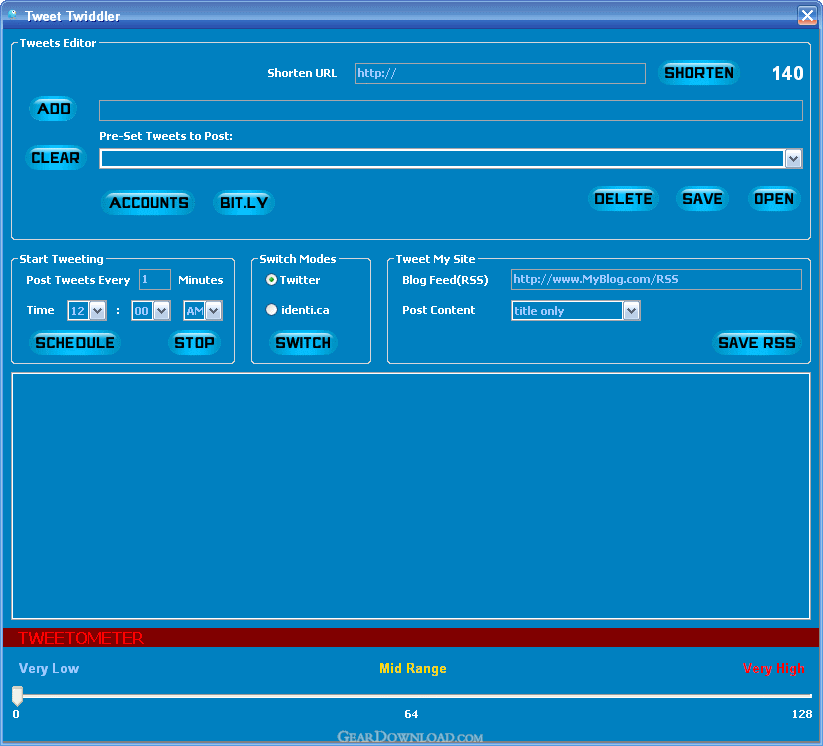This screenshot has width=823, height=746.
Task: Click the Very High label
Action: [x=774, y=668]
